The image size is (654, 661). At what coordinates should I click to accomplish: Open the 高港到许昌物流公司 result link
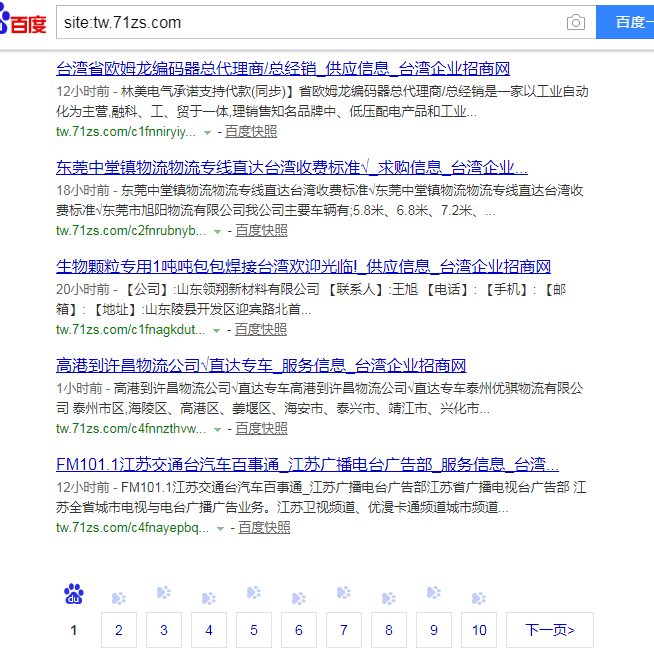pyautogui.click(x=261, y=365)
